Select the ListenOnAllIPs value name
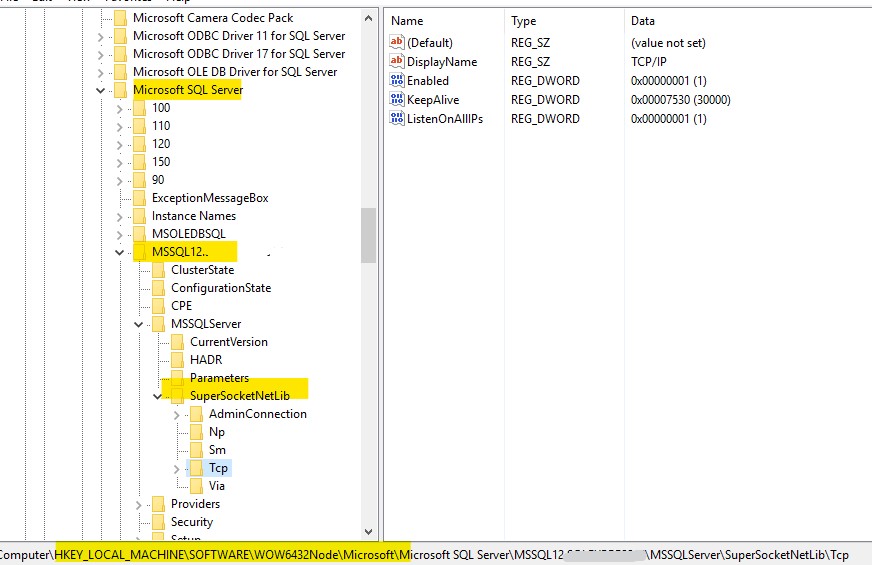The height and width of the screenshot is (565, 872). tap(445, 118)
